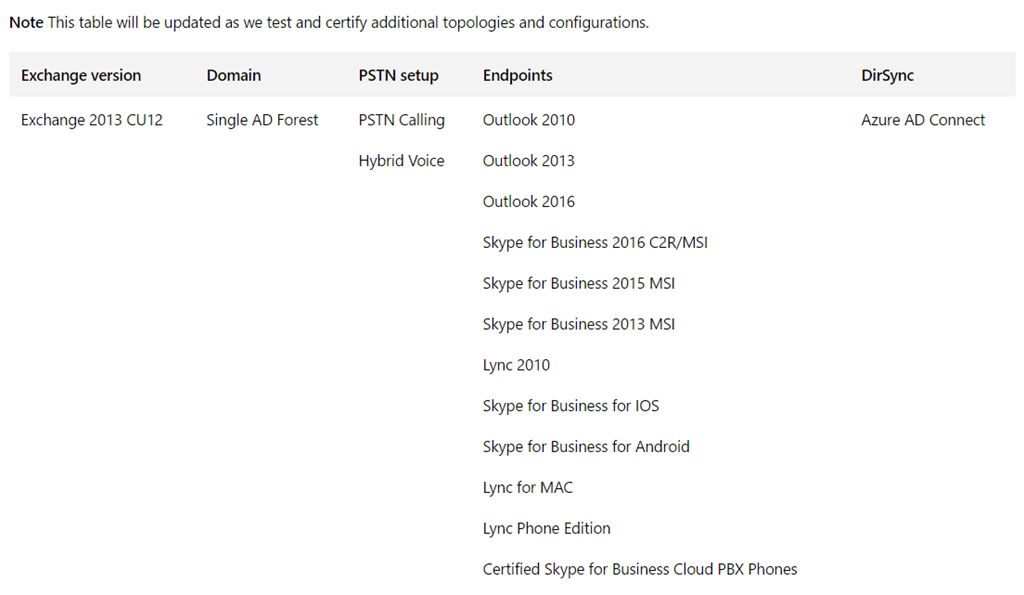Click the PSTN setup column header

(398, 75)
